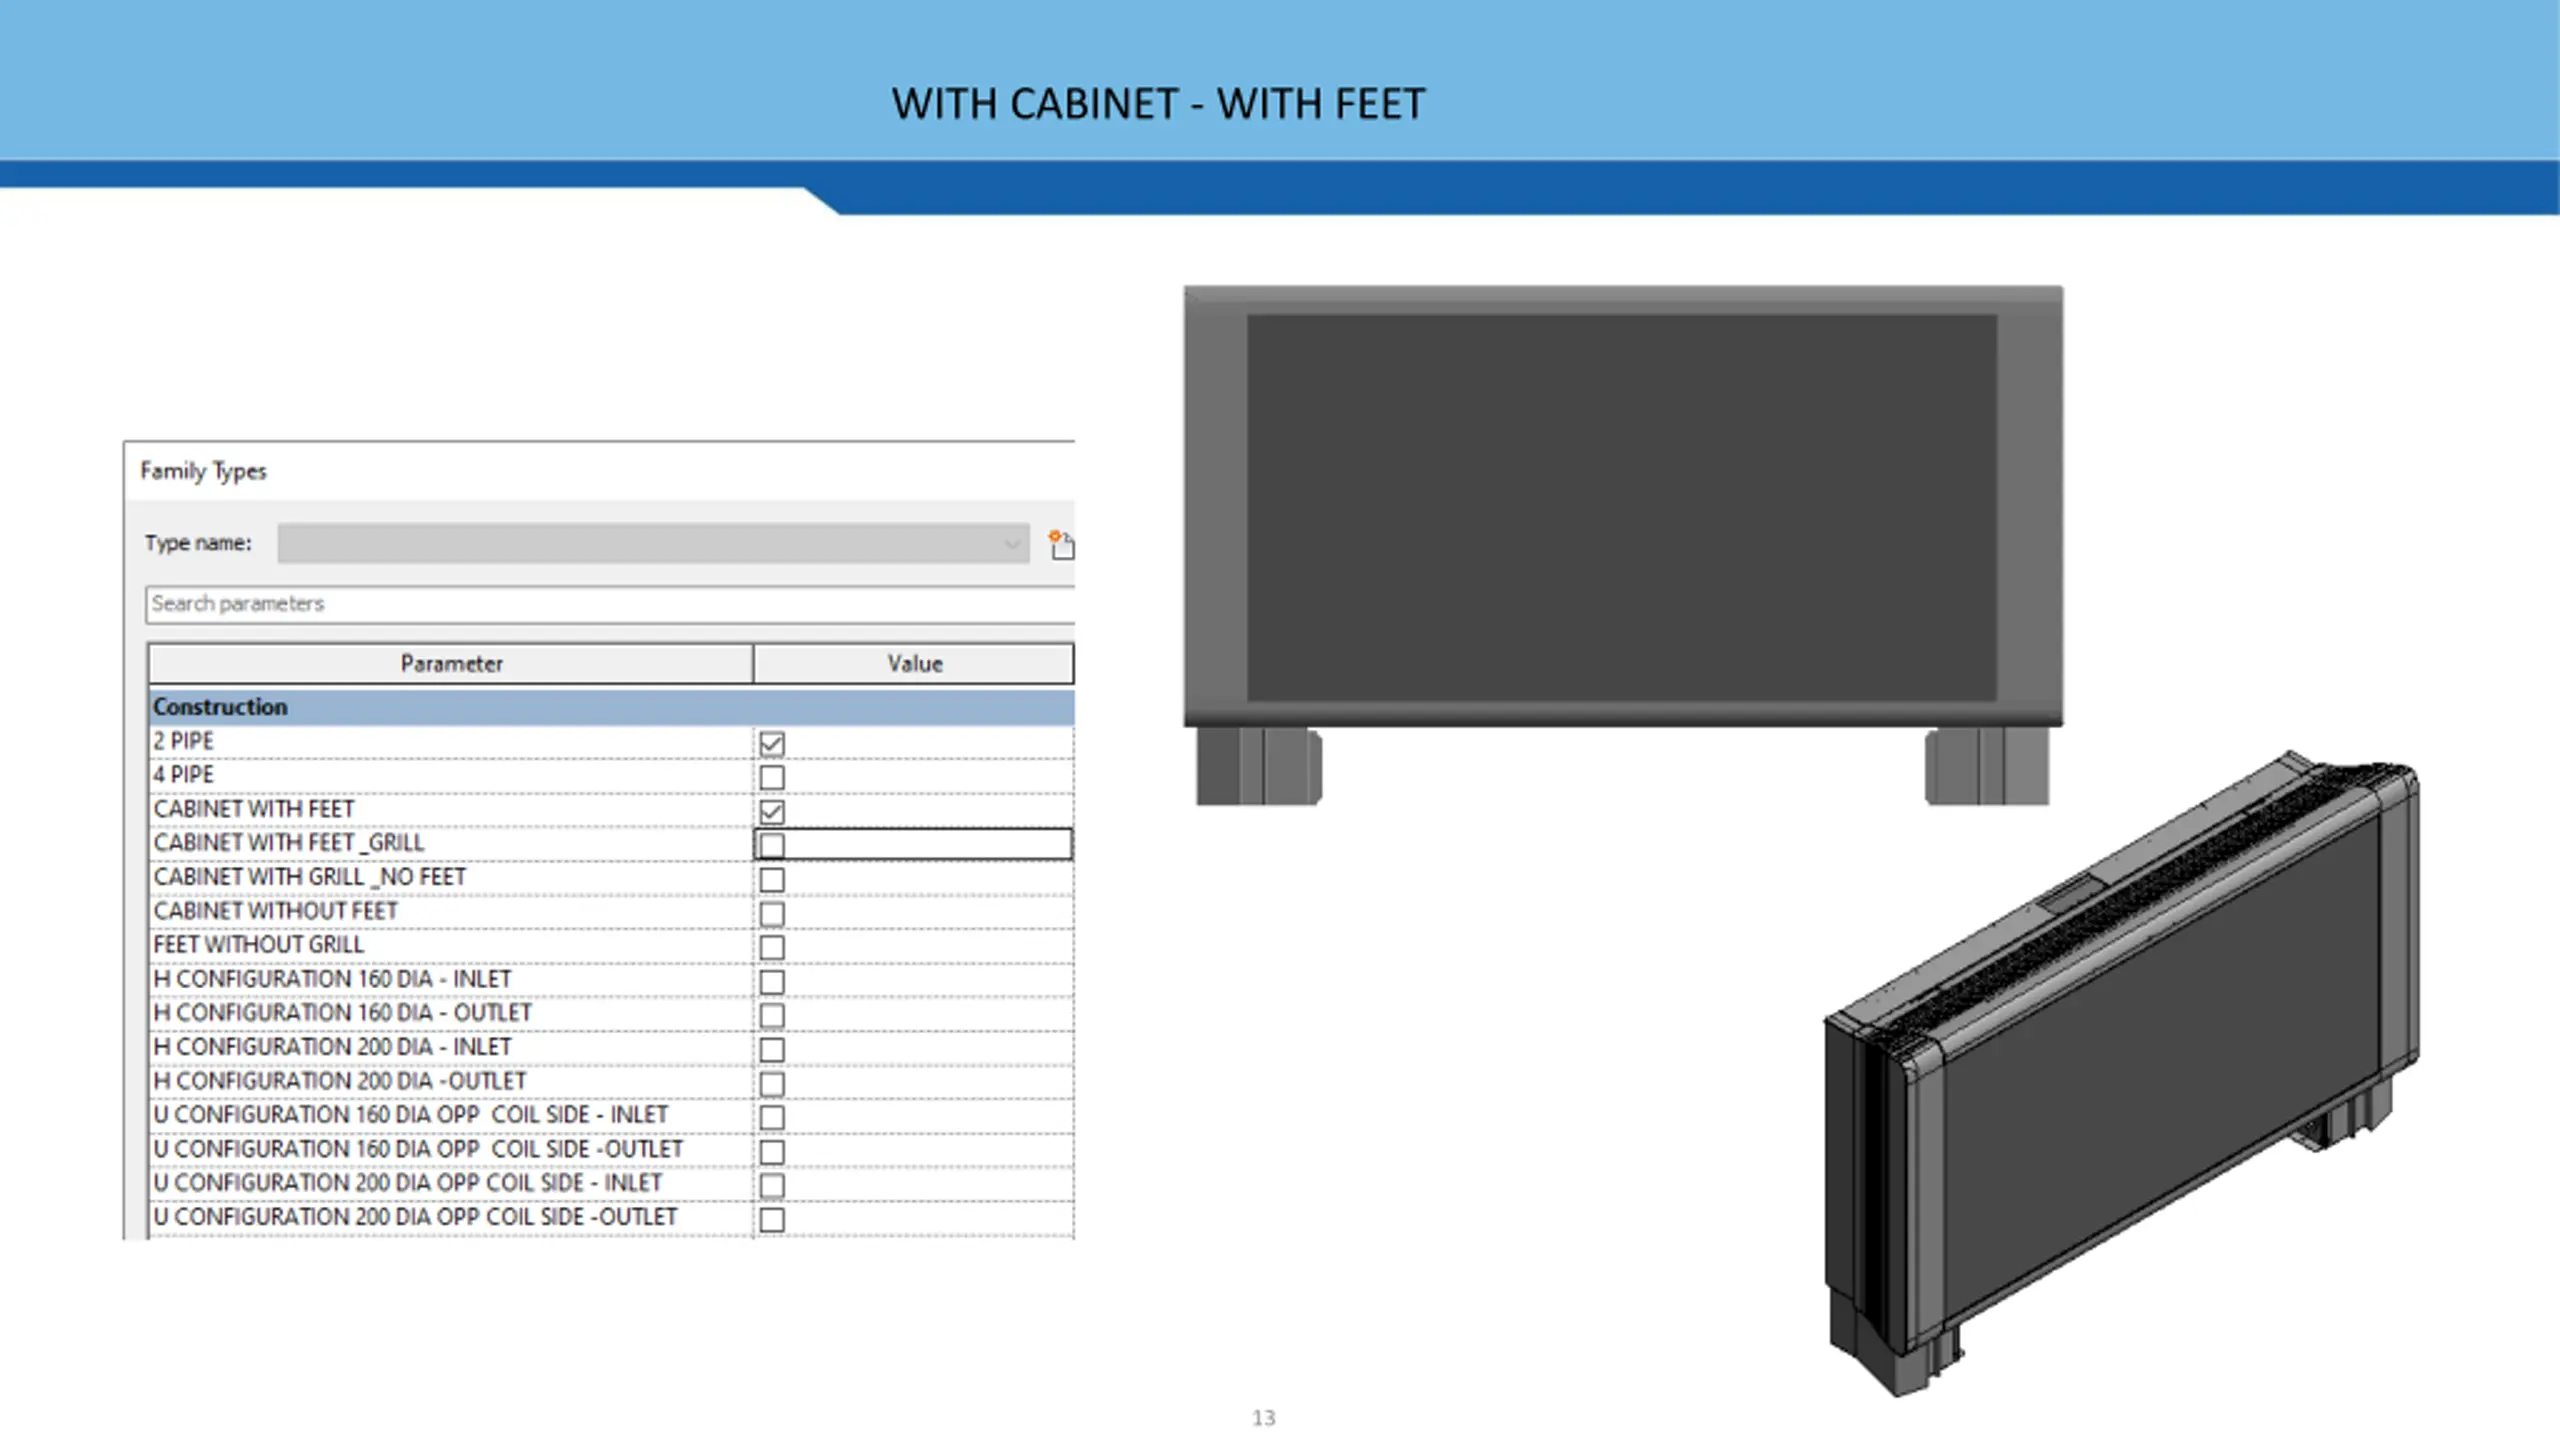Click the Search parameters field

point(610,604)
